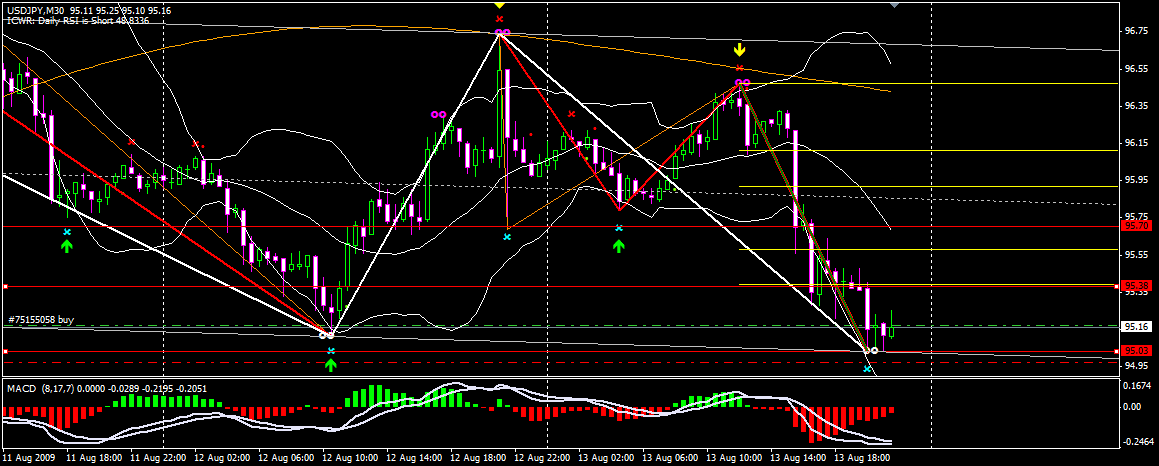Click the cyan cross under the 12 Aug 18:00 spike
1159x466 pixels.
[507, 237]
